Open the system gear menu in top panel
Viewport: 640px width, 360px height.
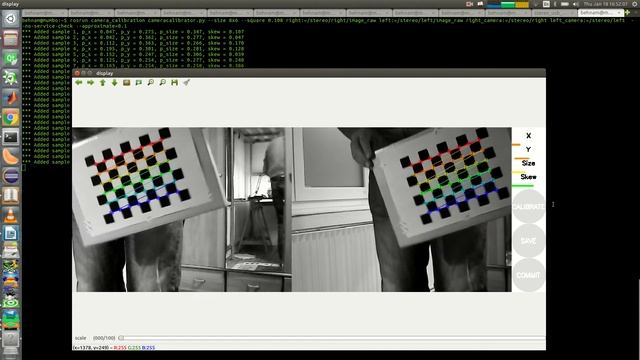click(x=635, y=4)
